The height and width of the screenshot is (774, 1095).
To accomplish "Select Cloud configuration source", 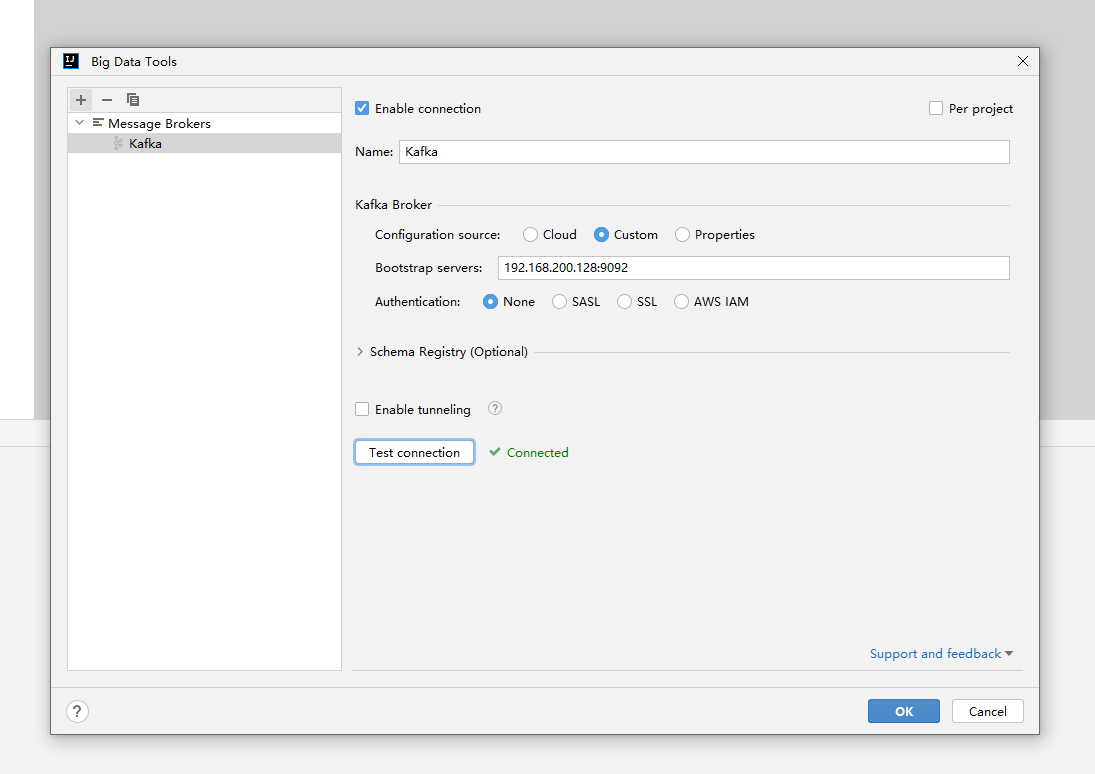I will pos(530,235).
